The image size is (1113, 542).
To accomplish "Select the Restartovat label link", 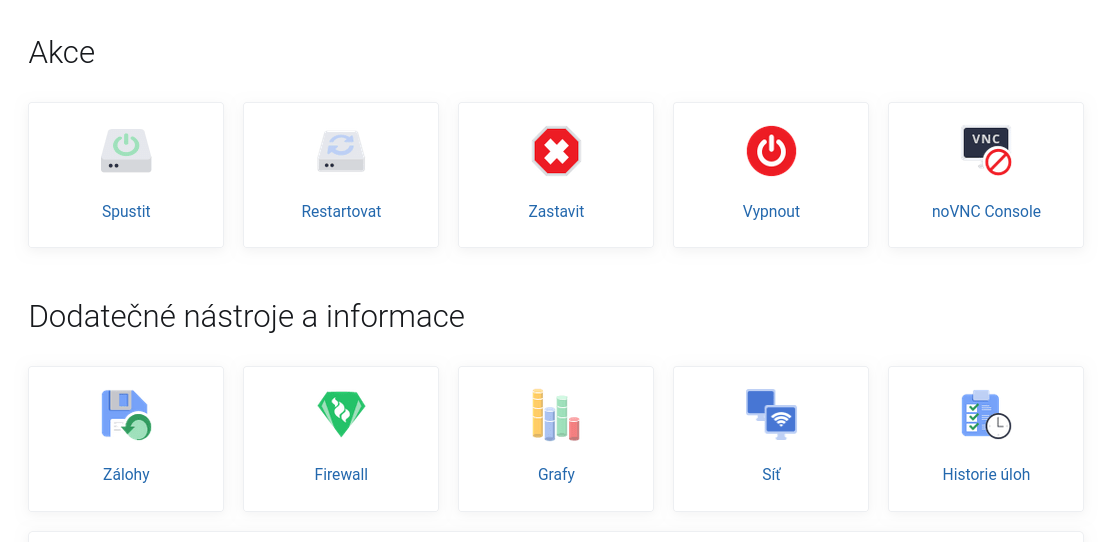I will coord(341,211).
